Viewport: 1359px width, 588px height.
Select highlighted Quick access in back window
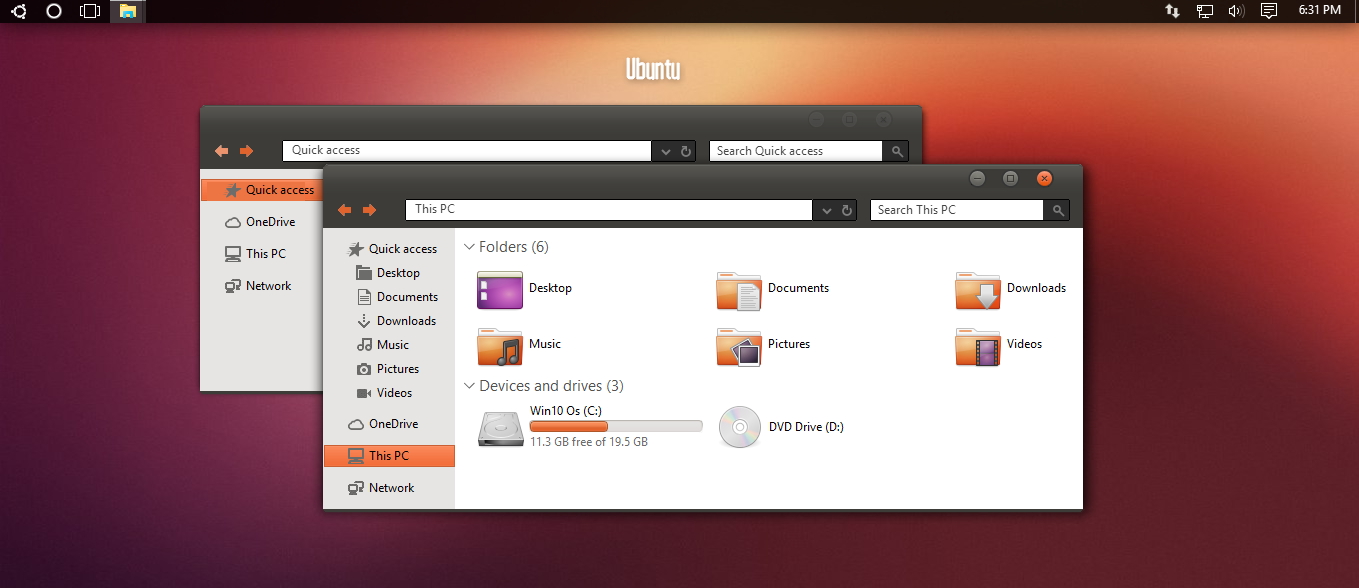pos(262,190)
